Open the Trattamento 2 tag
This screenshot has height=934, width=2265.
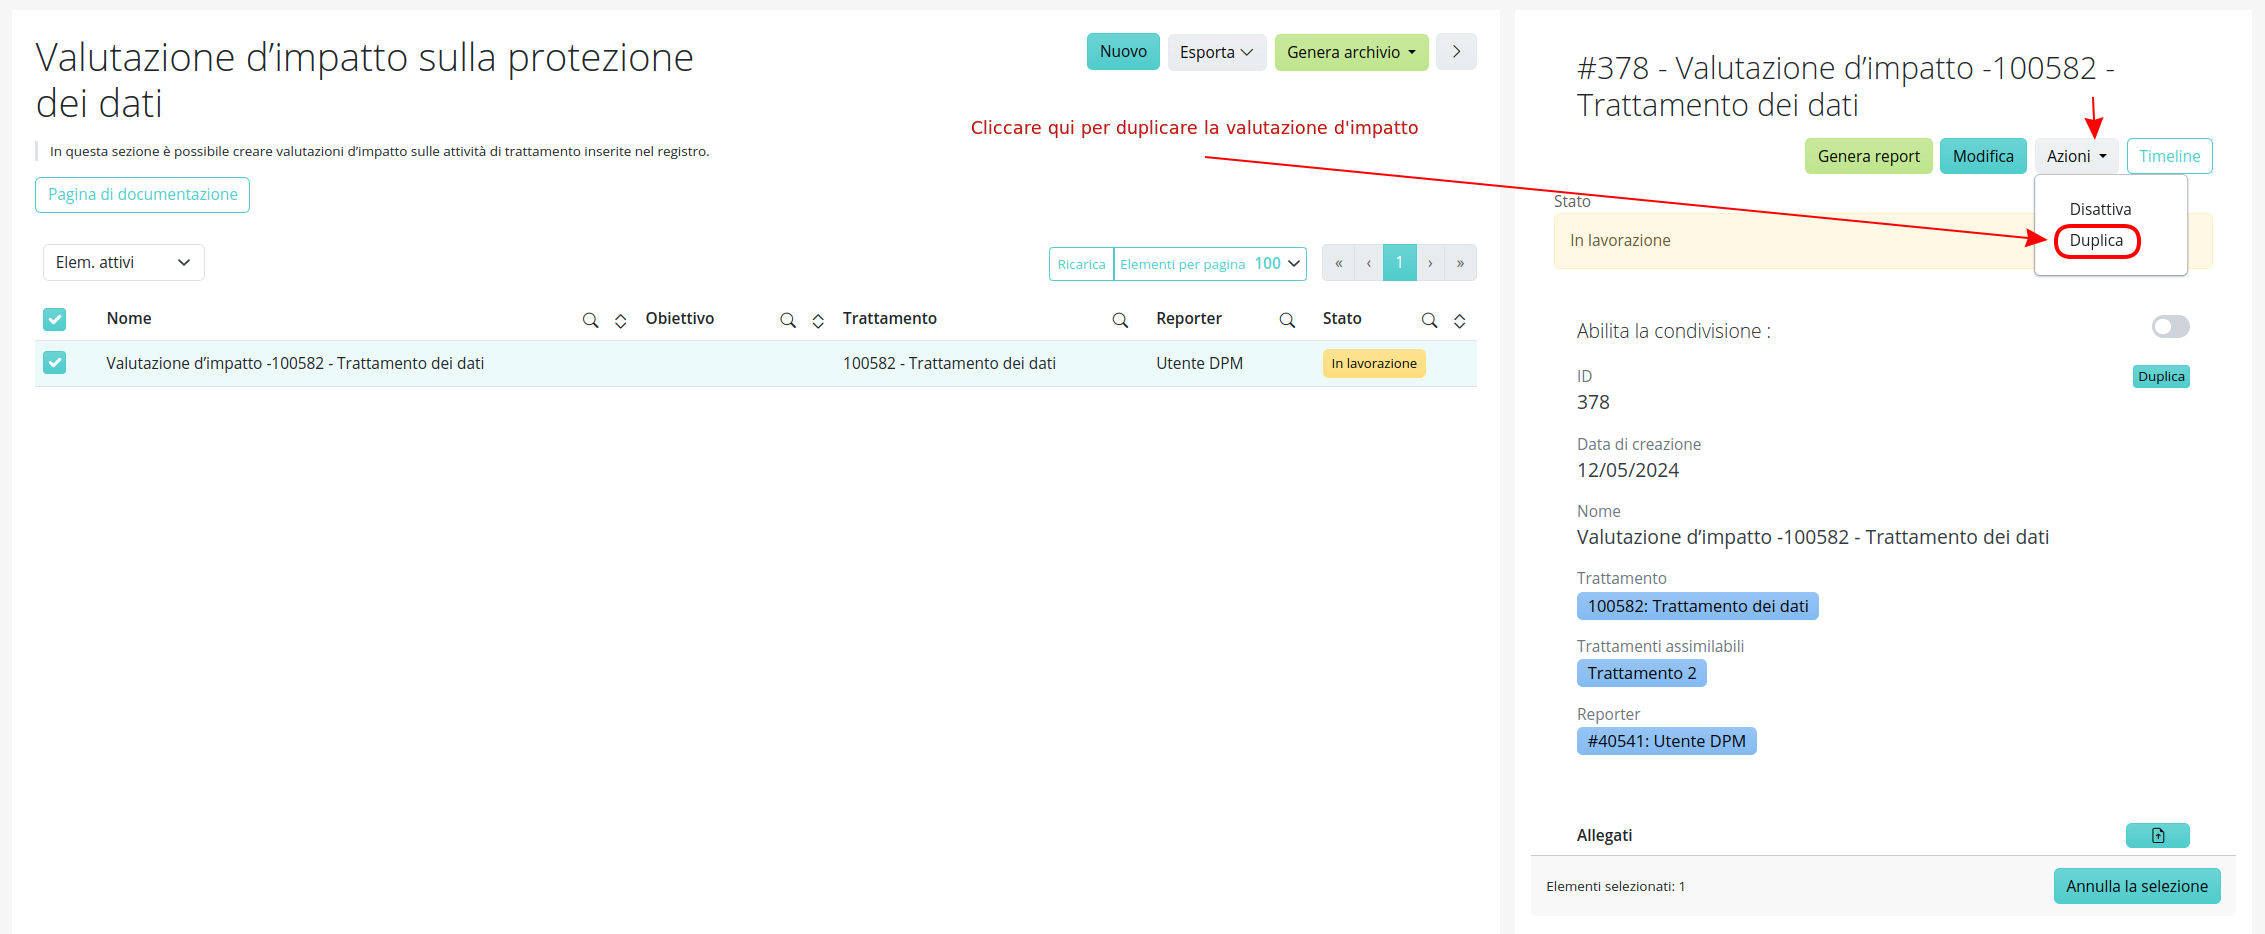pos(1641,673)
